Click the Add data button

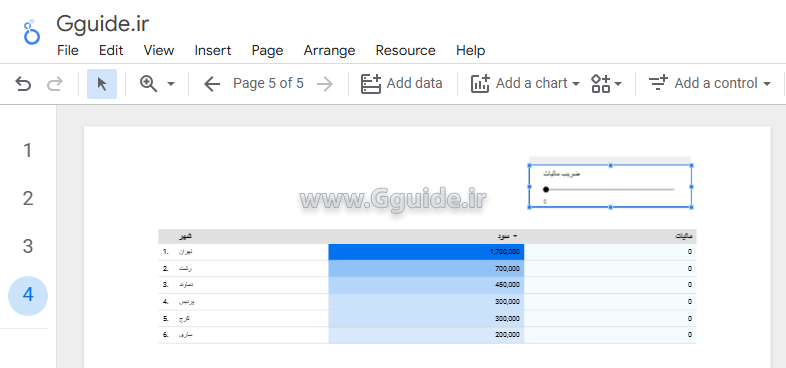coord(402,83)
